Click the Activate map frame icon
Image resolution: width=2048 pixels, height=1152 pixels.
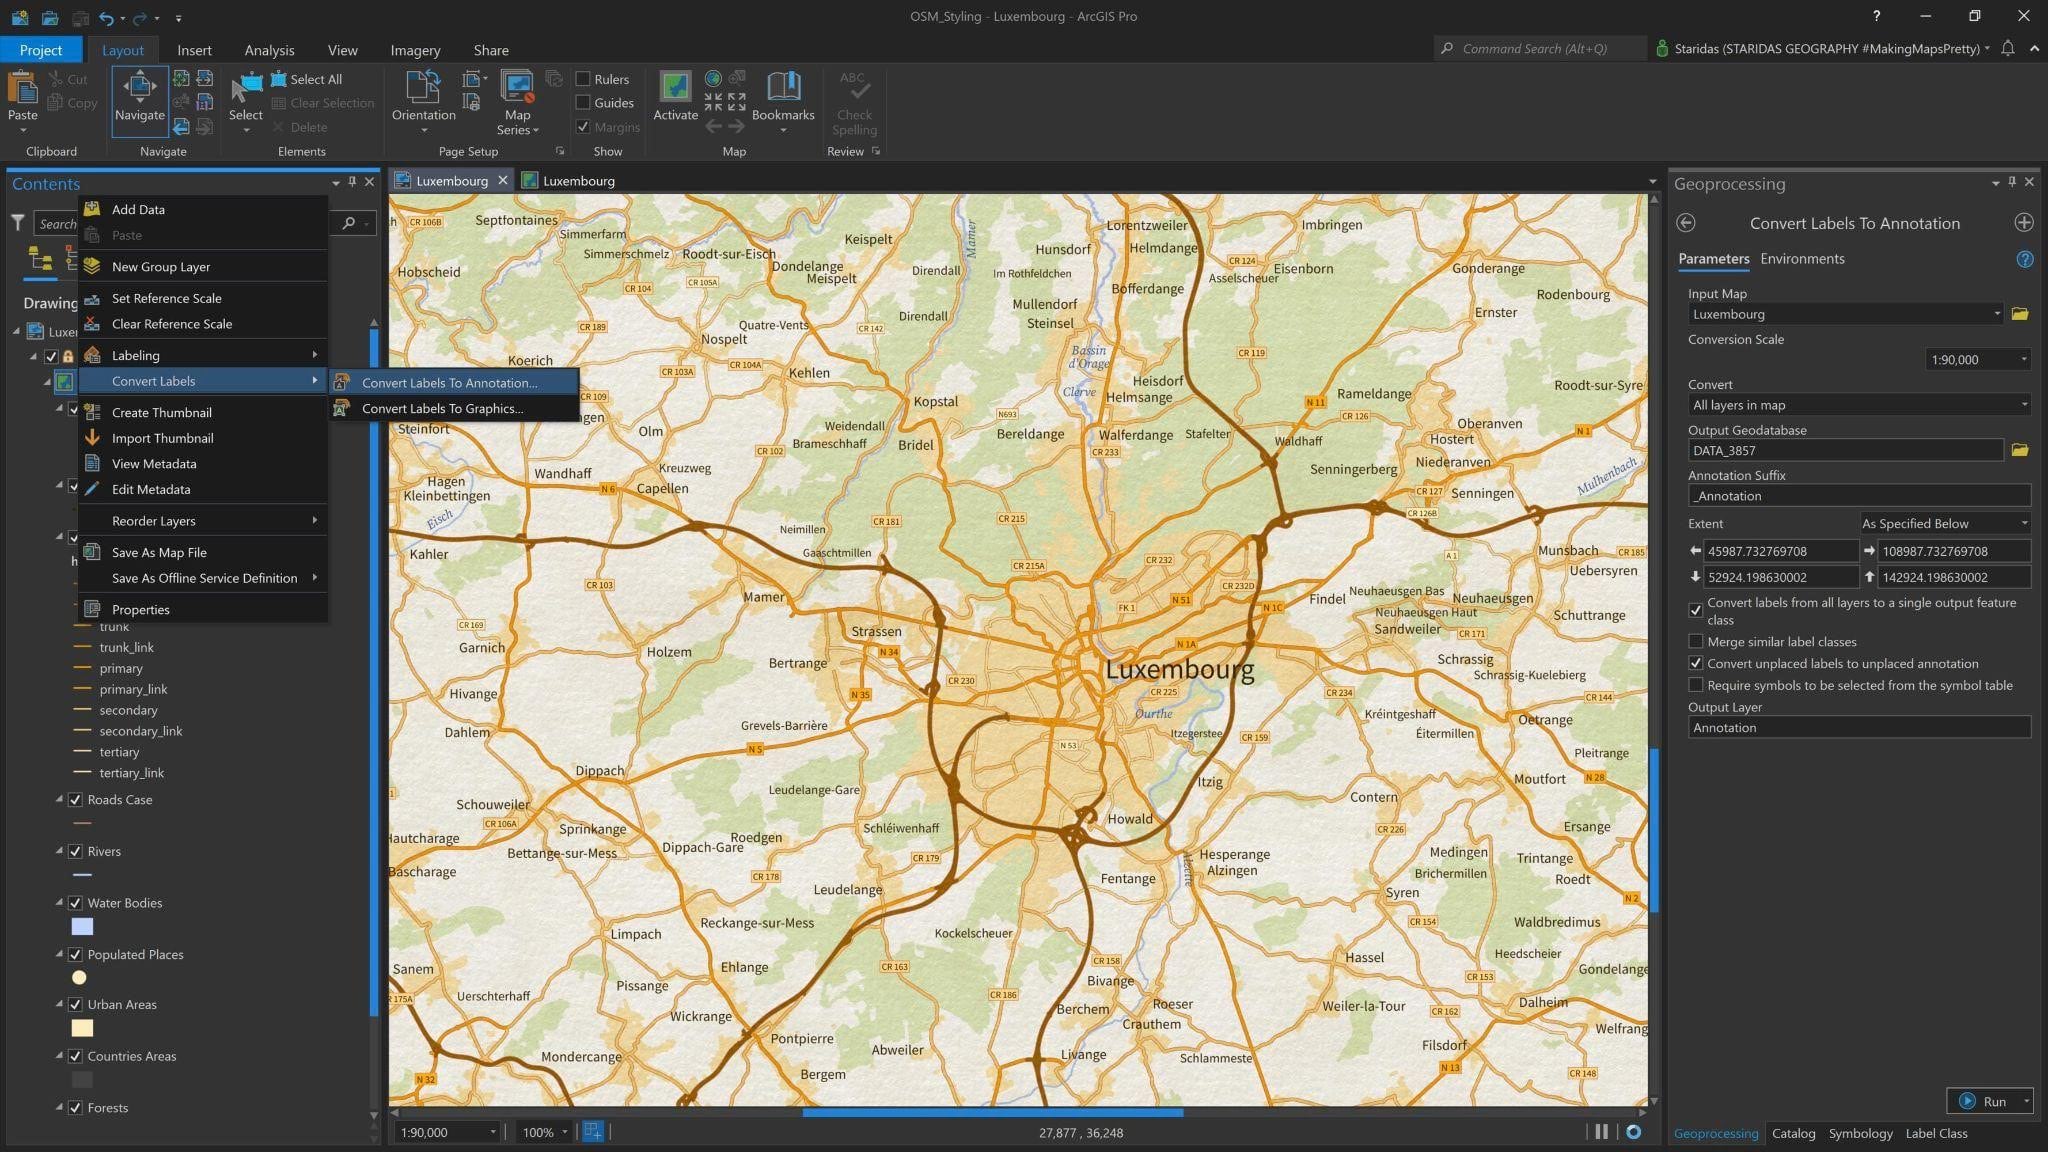click(675, 88)
